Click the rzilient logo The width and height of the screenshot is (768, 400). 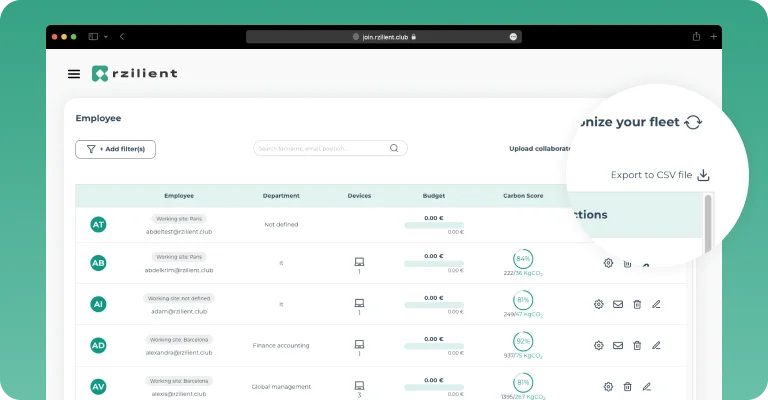click(x=135, y=73)
